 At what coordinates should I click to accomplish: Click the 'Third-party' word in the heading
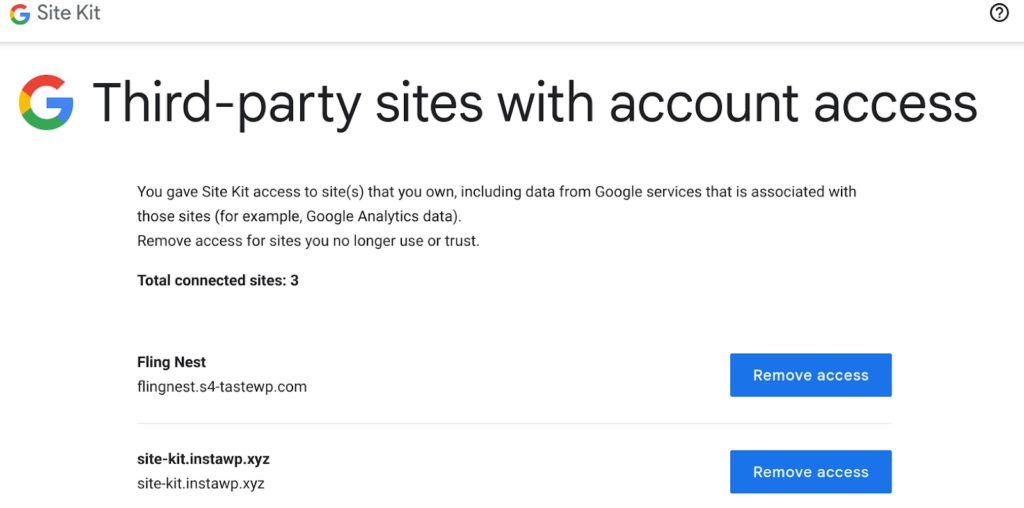coord(227,103)
